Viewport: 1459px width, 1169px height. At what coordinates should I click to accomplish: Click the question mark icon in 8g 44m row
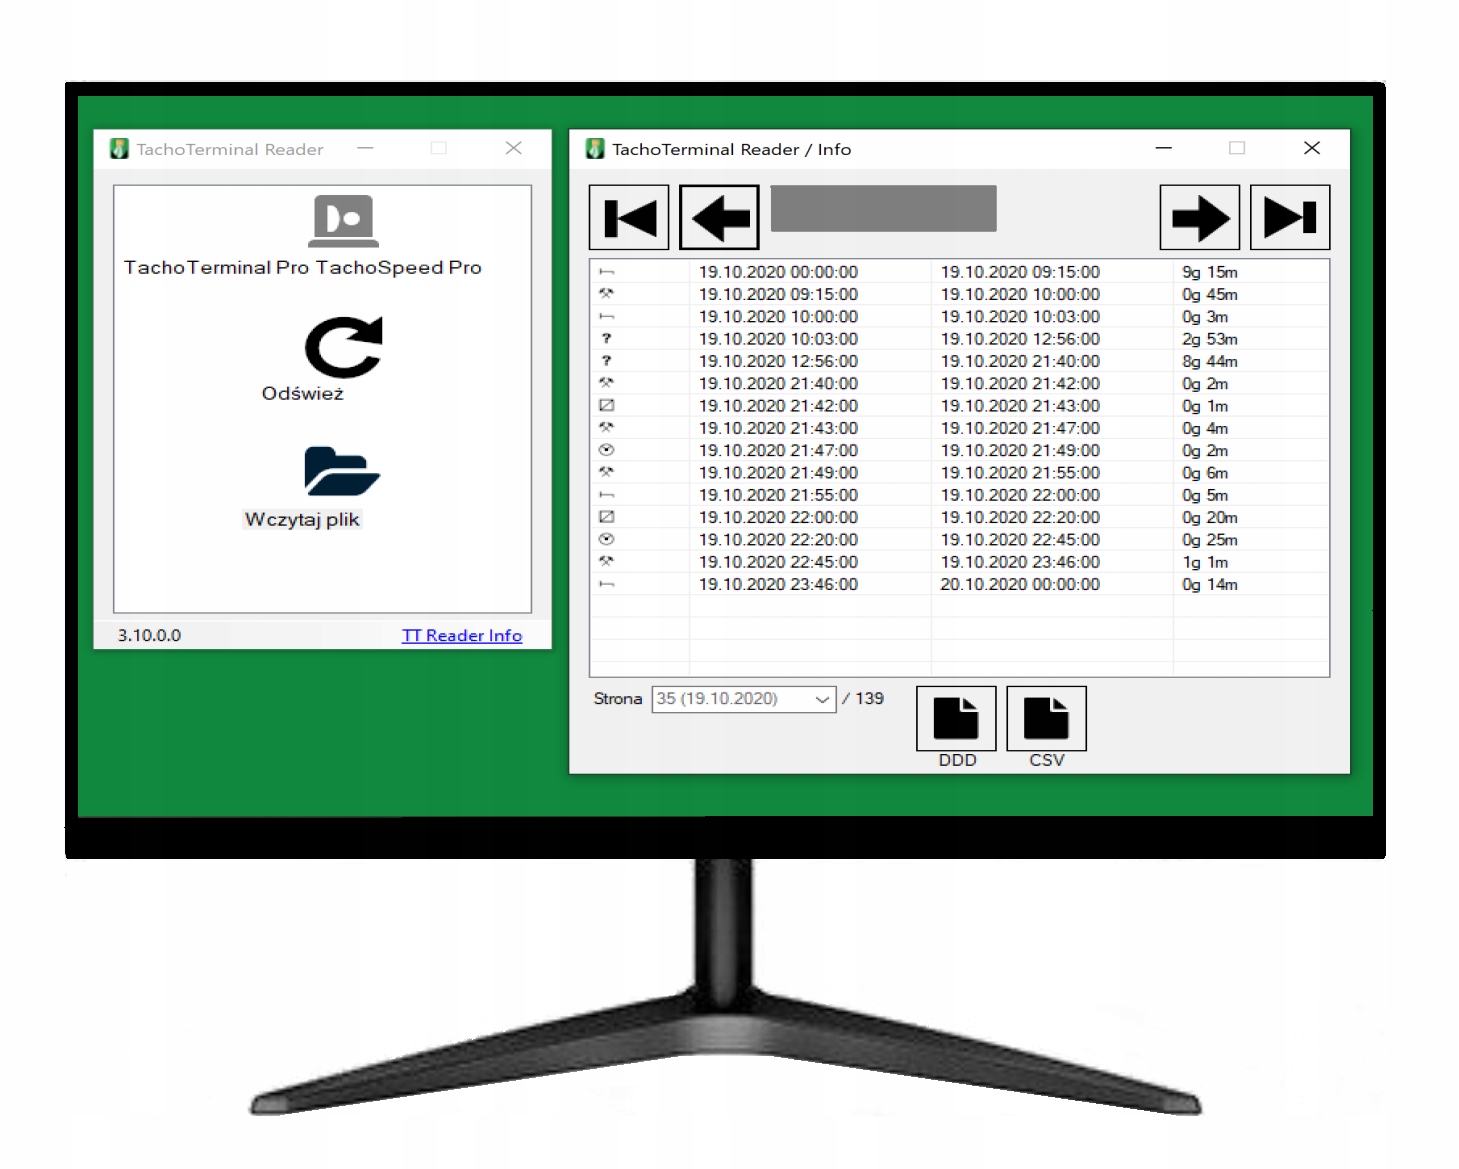606,361
